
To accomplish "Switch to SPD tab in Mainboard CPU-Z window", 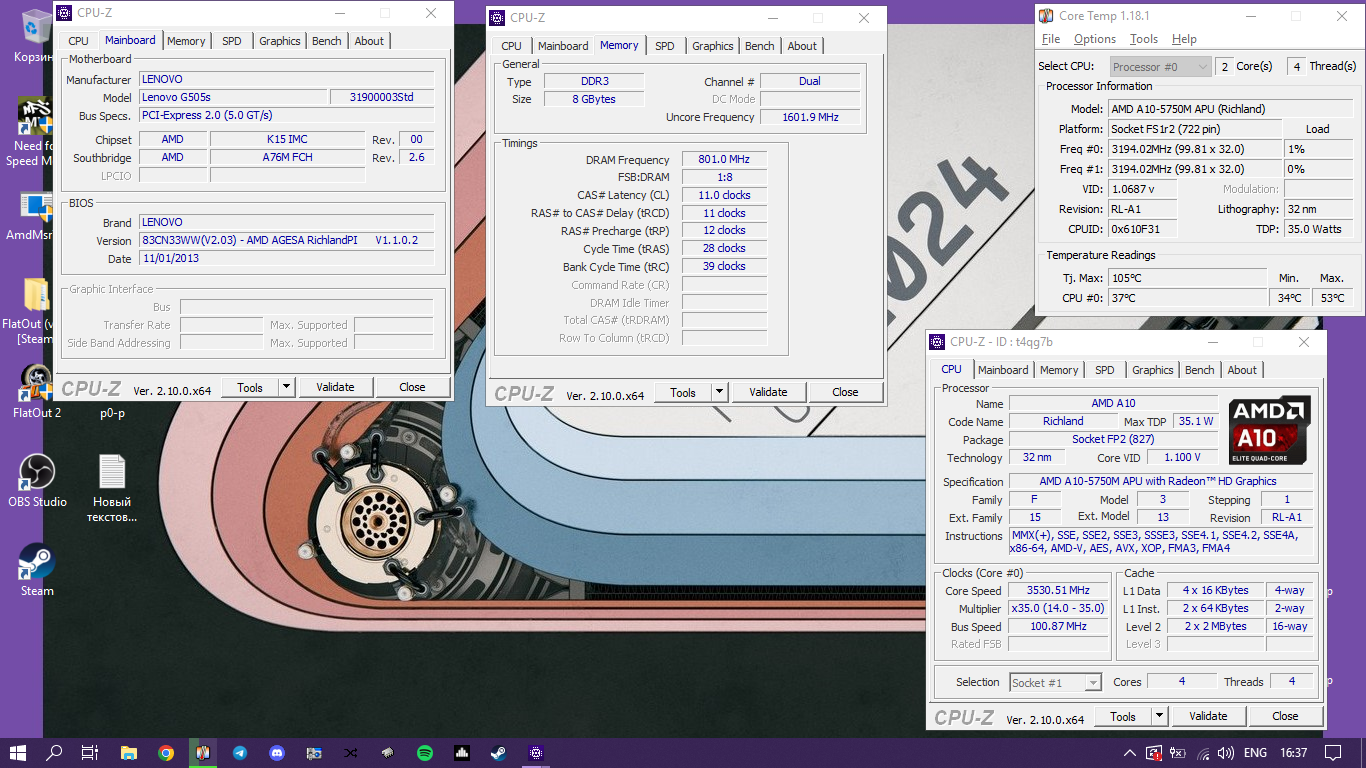I will coord(232,41).
